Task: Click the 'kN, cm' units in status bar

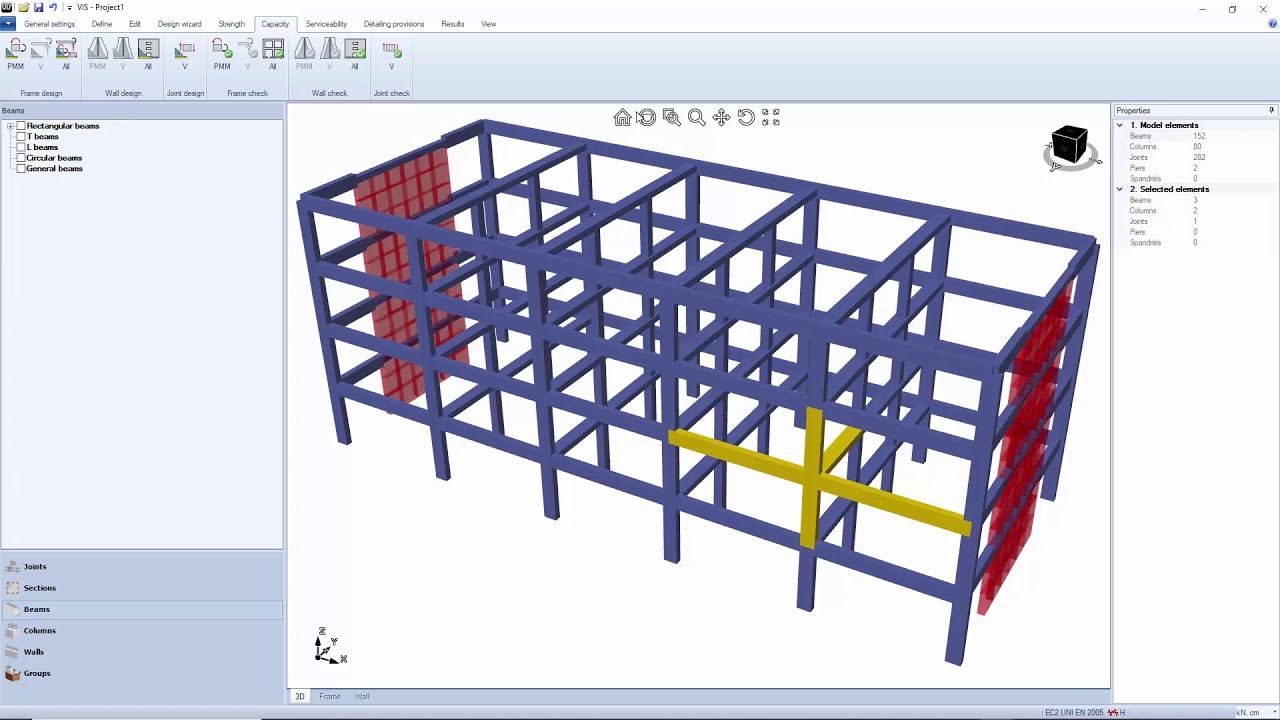Action: (1248, 713)
